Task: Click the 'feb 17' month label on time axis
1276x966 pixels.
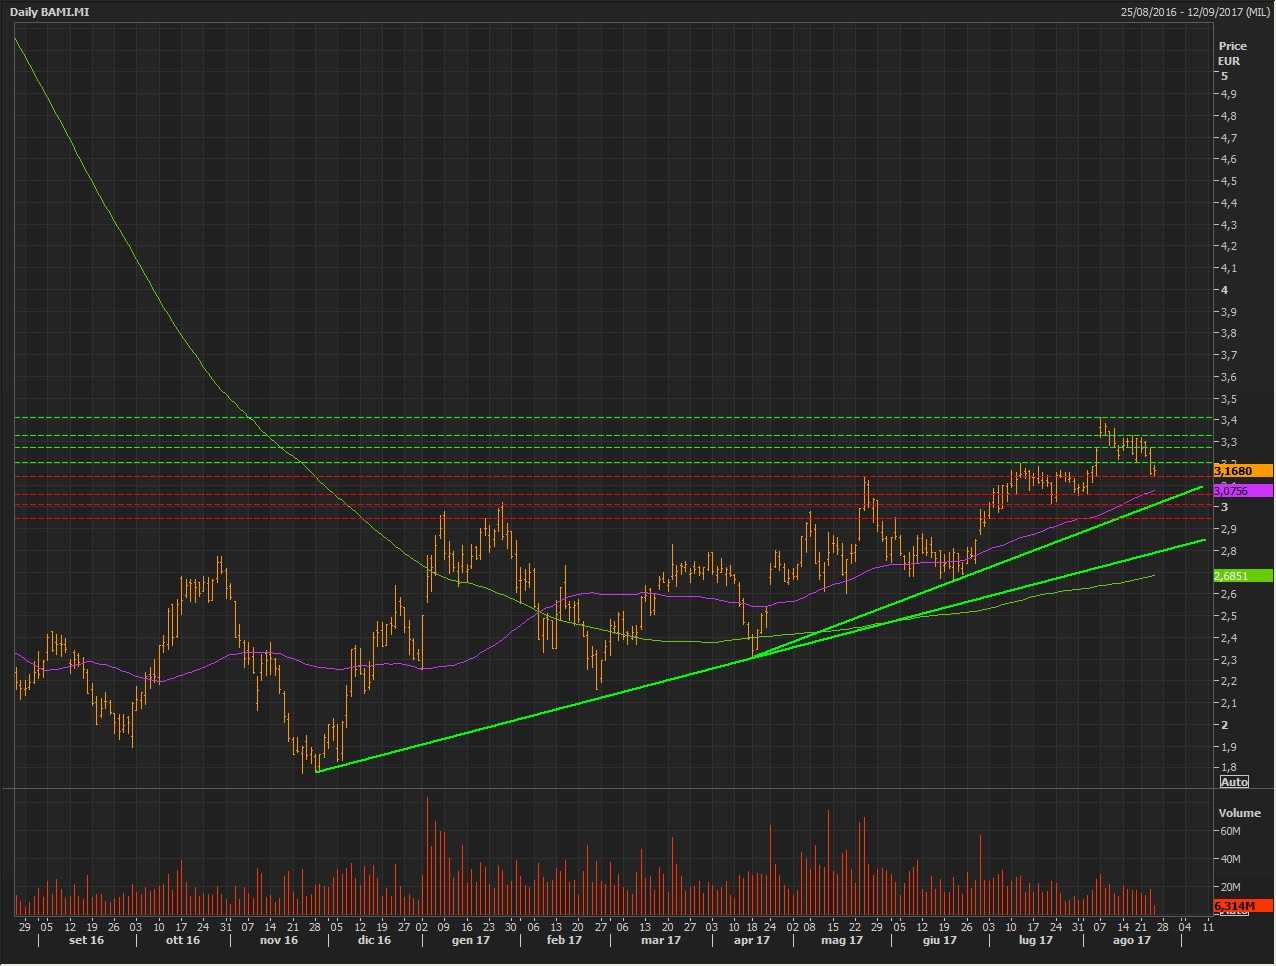Action: [x=564, y=940]
